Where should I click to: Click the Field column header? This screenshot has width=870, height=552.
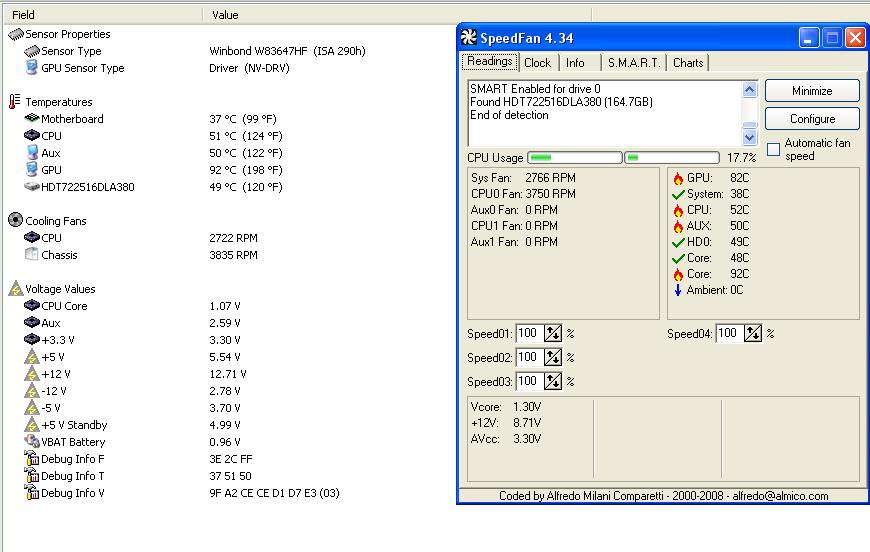[104, 14]
